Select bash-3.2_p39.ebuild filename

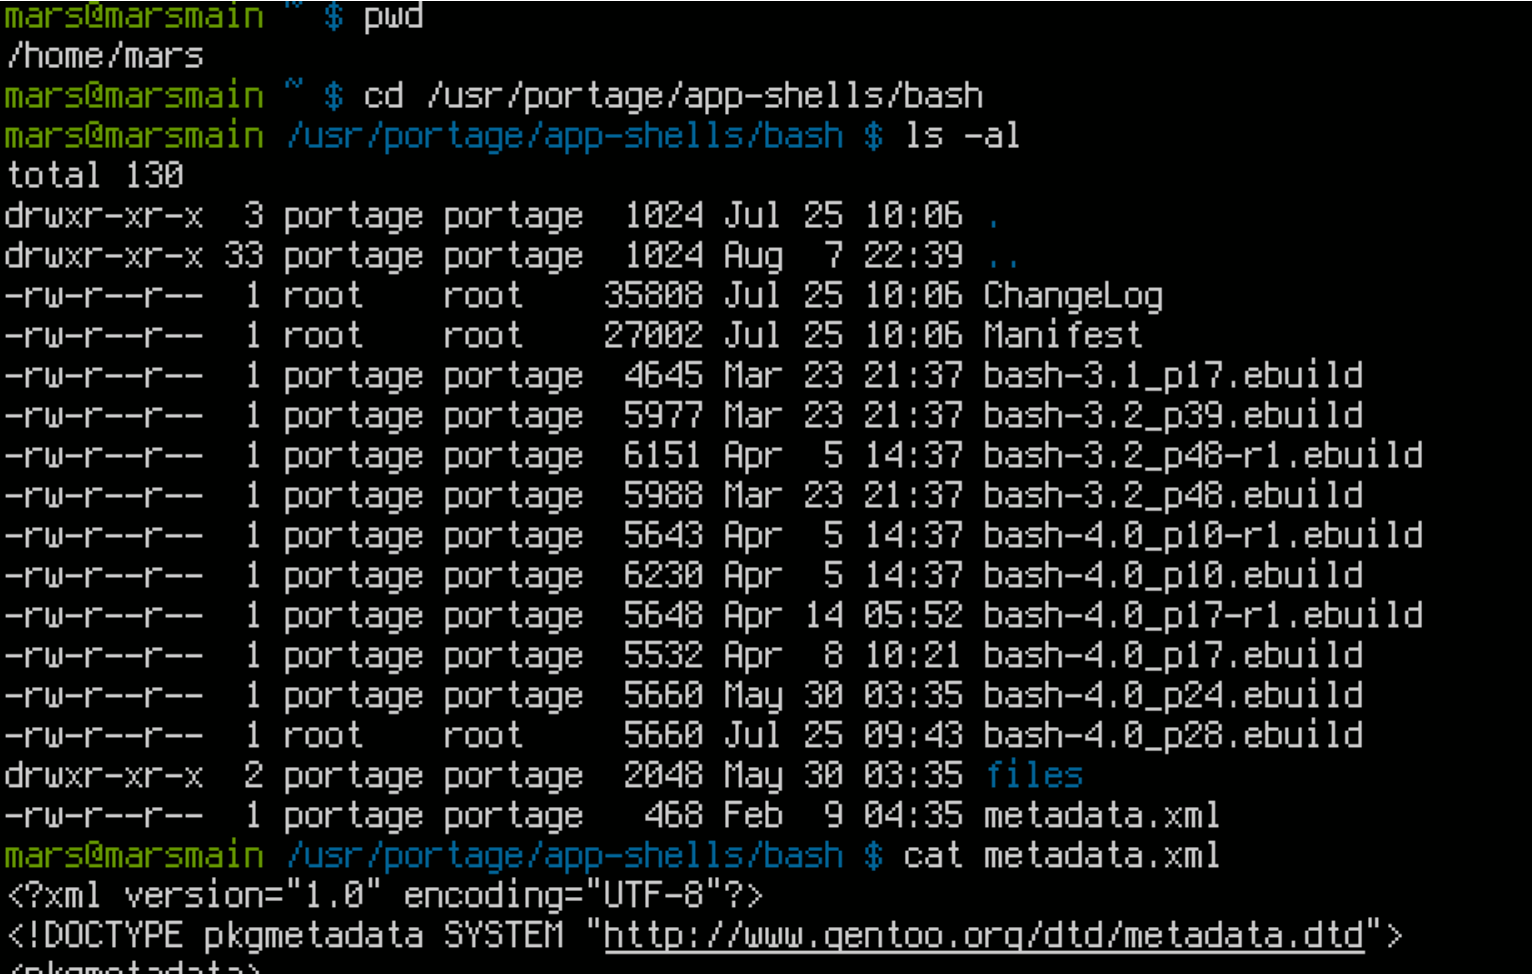point(1172,416)
